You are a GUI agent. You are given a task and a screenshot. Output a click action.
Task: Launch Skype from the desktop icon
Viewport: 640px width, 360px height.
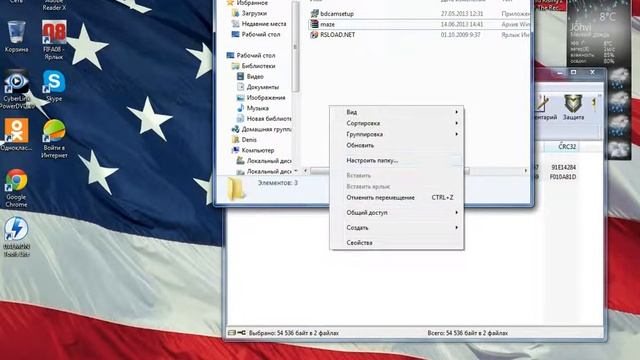(54, 86)
